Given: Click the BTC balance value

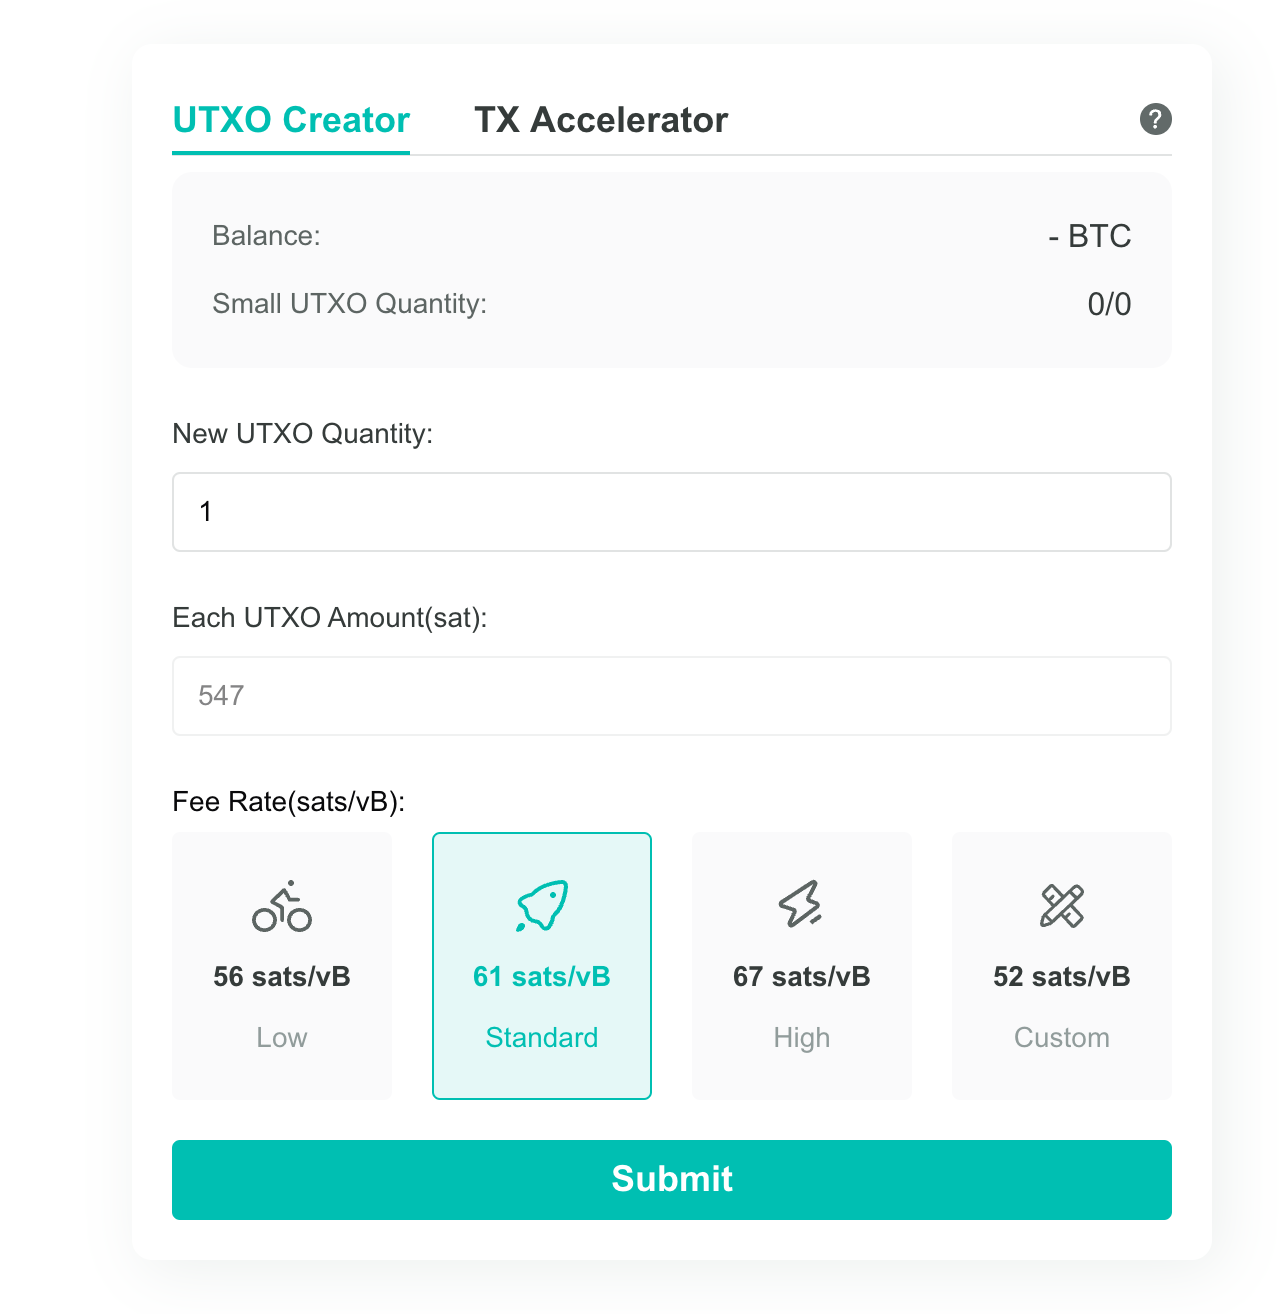Looking at the screenshot, I should (1089, 236).
